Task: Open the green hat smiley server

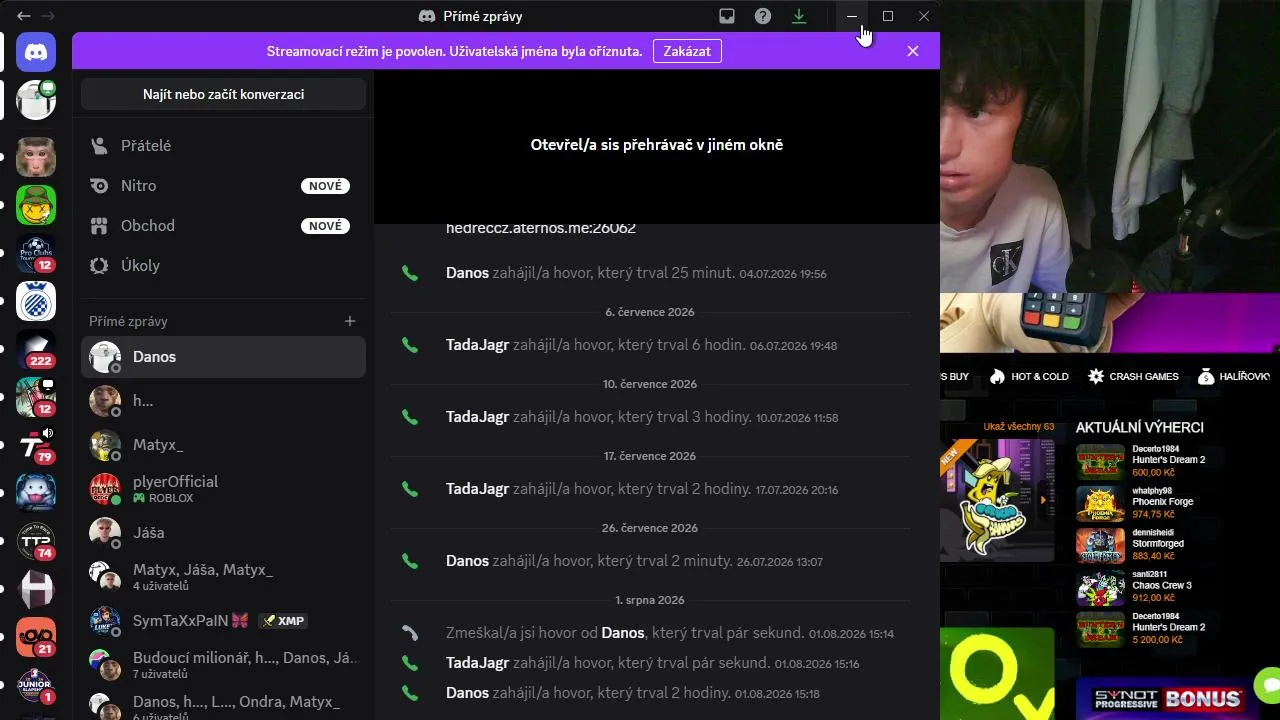Action: point(36,205)
